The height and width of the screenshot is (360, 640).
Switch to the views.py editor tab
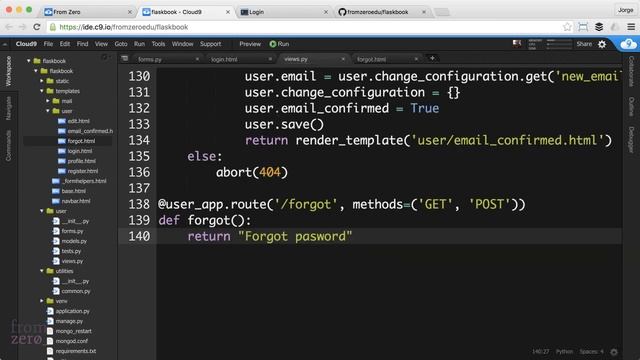point(312,59)
